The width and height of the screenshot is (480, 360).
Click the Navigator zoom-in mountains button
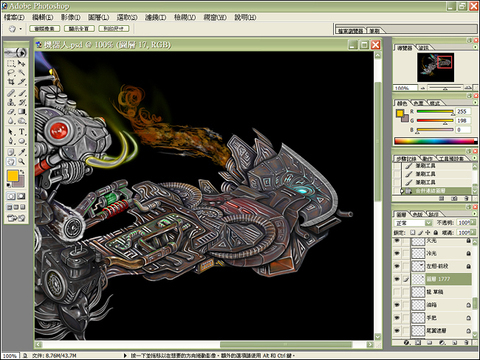pos(468,88)
